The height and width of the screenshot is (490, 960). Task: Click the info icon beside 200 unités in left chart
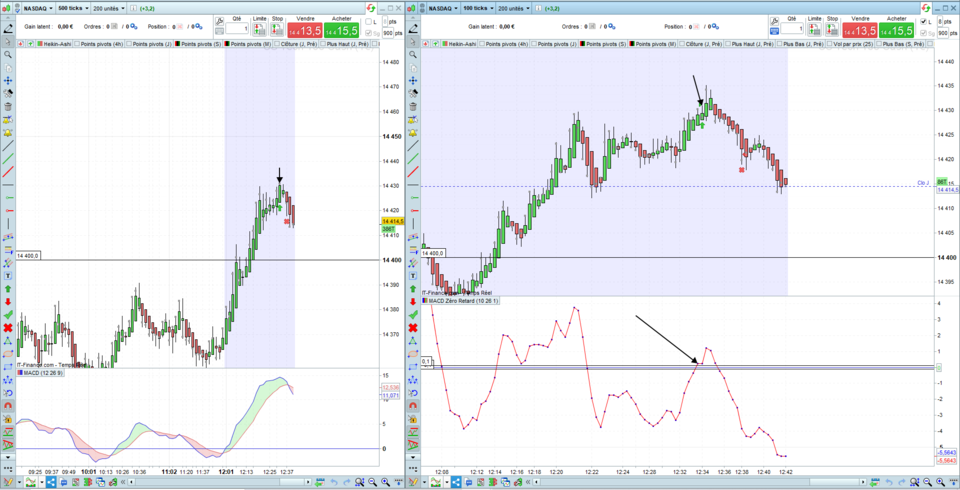[x=133, y=8]
